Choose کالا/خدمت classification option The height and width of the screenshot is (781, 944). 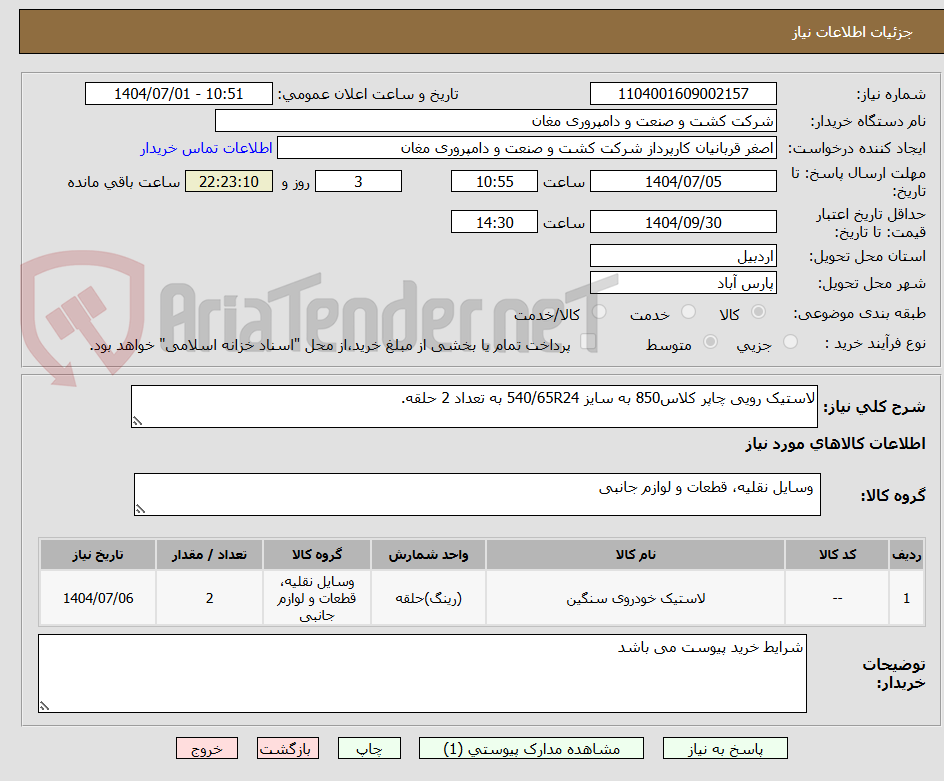599,312
